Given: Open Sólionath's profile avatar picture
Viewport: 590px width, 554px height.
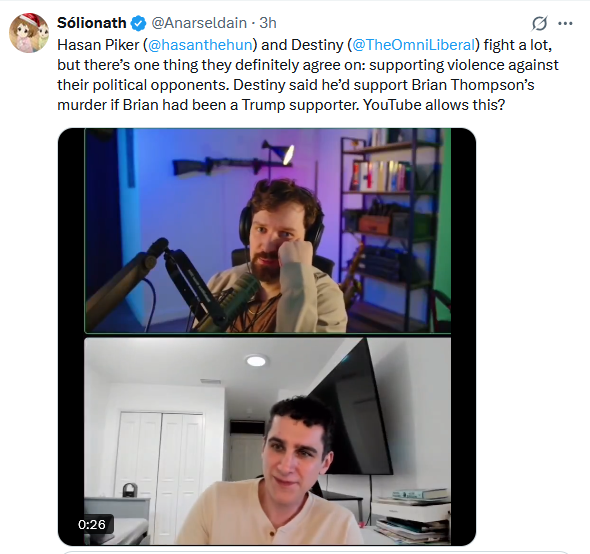Looking at the screenshot, I should pyautogui.click(x=29, y=33).
